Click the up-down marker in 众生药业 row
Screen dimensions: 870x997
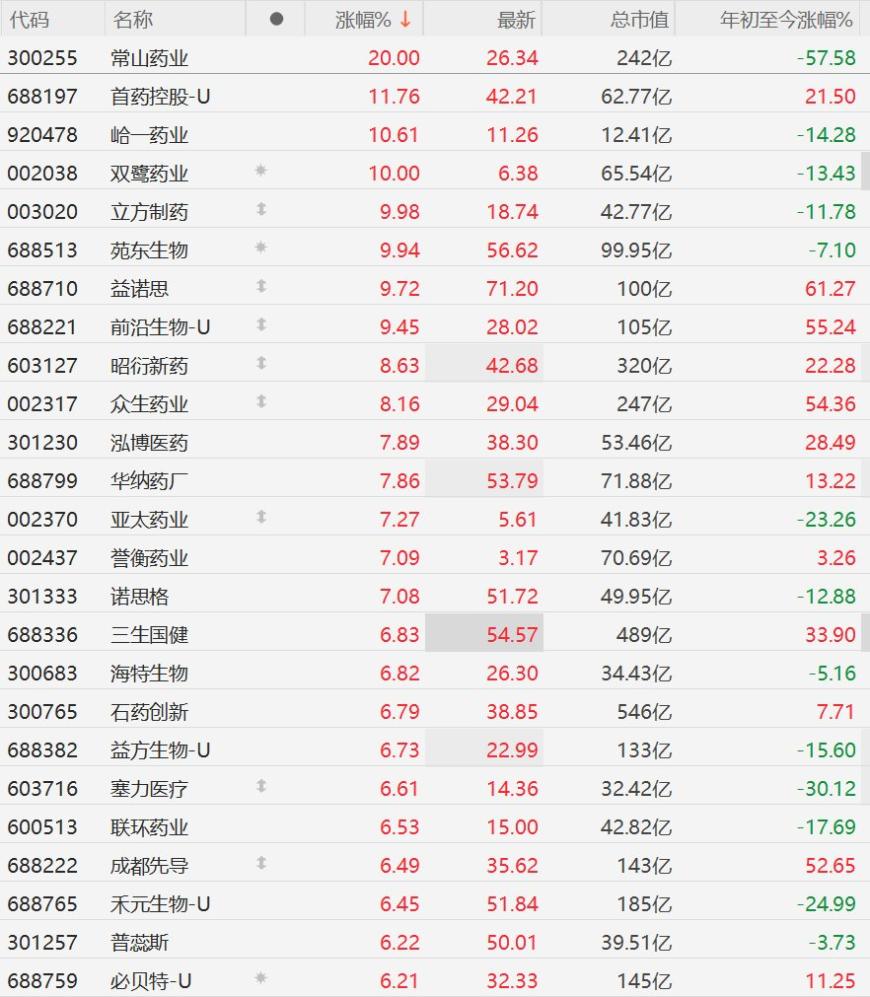coord(261,401)
